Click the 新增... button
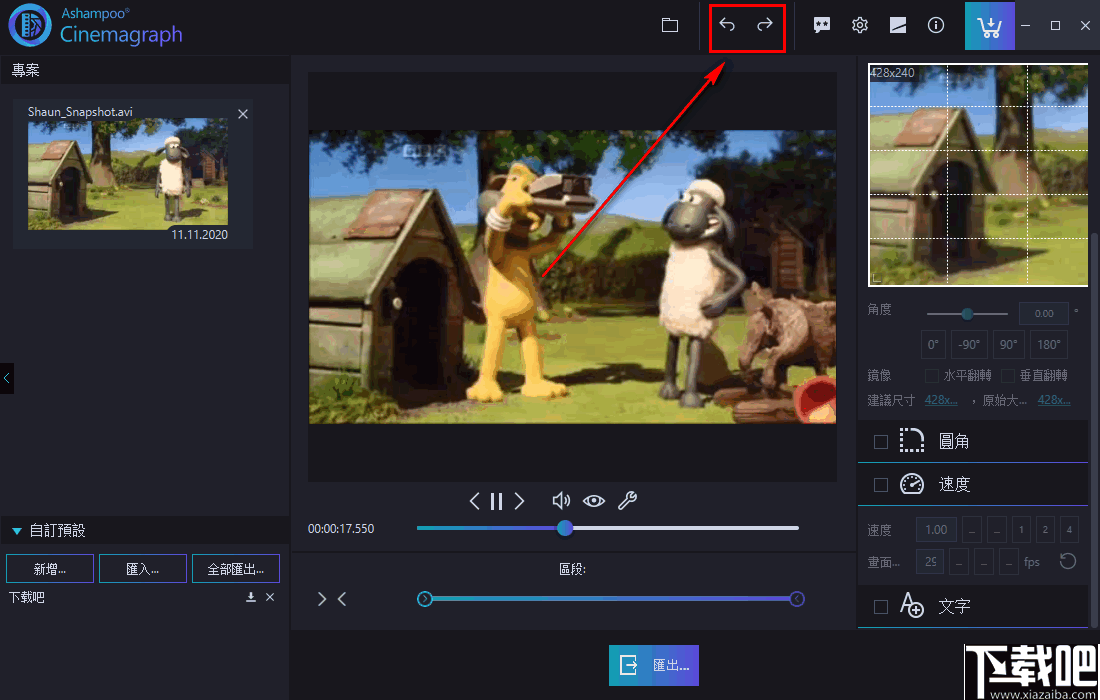This screenshot has width=1100, height=700. (x=50, y=569)
